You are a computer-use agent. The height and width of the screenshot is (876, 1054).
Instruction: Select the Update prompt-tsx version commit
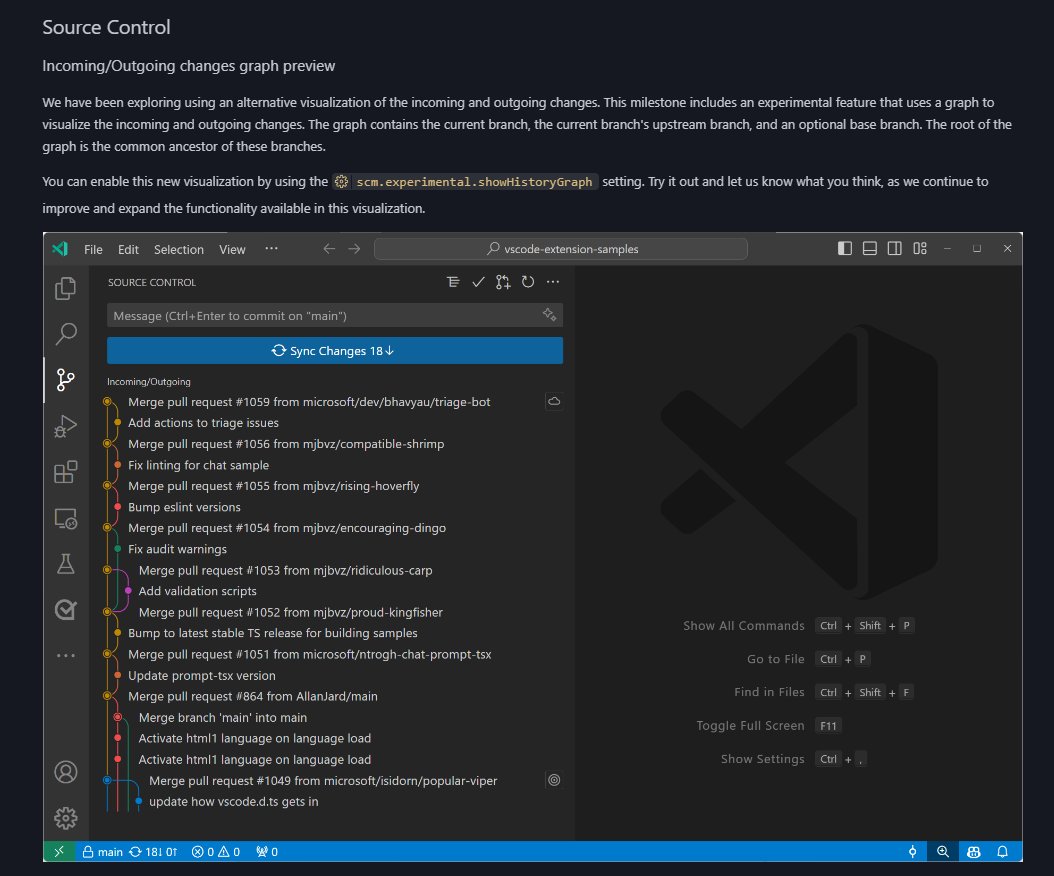(202, 676)
